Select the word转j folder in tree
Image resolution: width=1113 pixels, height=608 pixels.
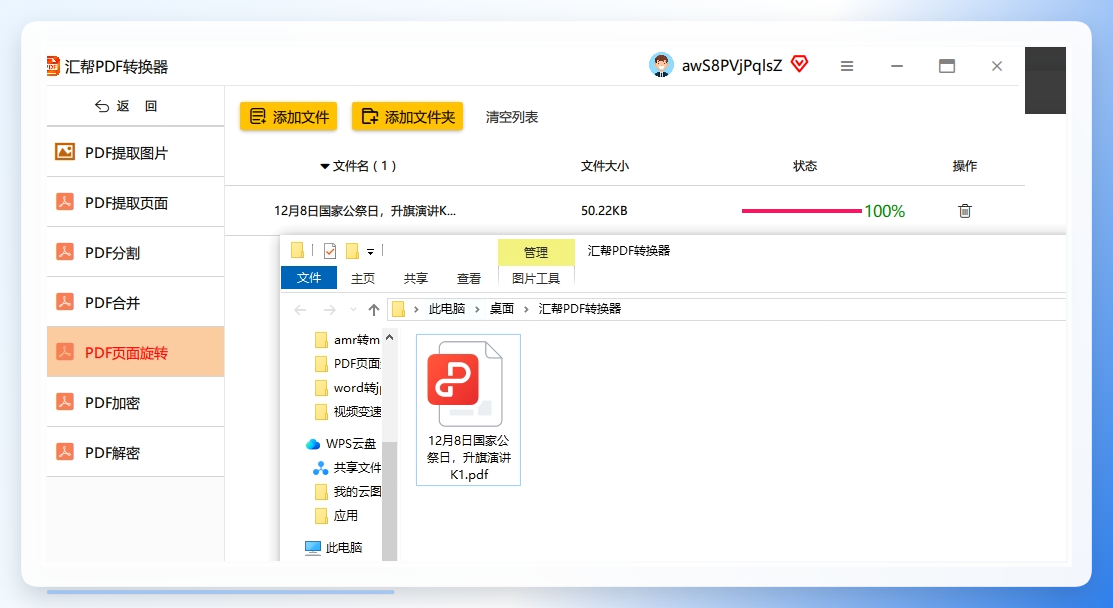[347, 388]
